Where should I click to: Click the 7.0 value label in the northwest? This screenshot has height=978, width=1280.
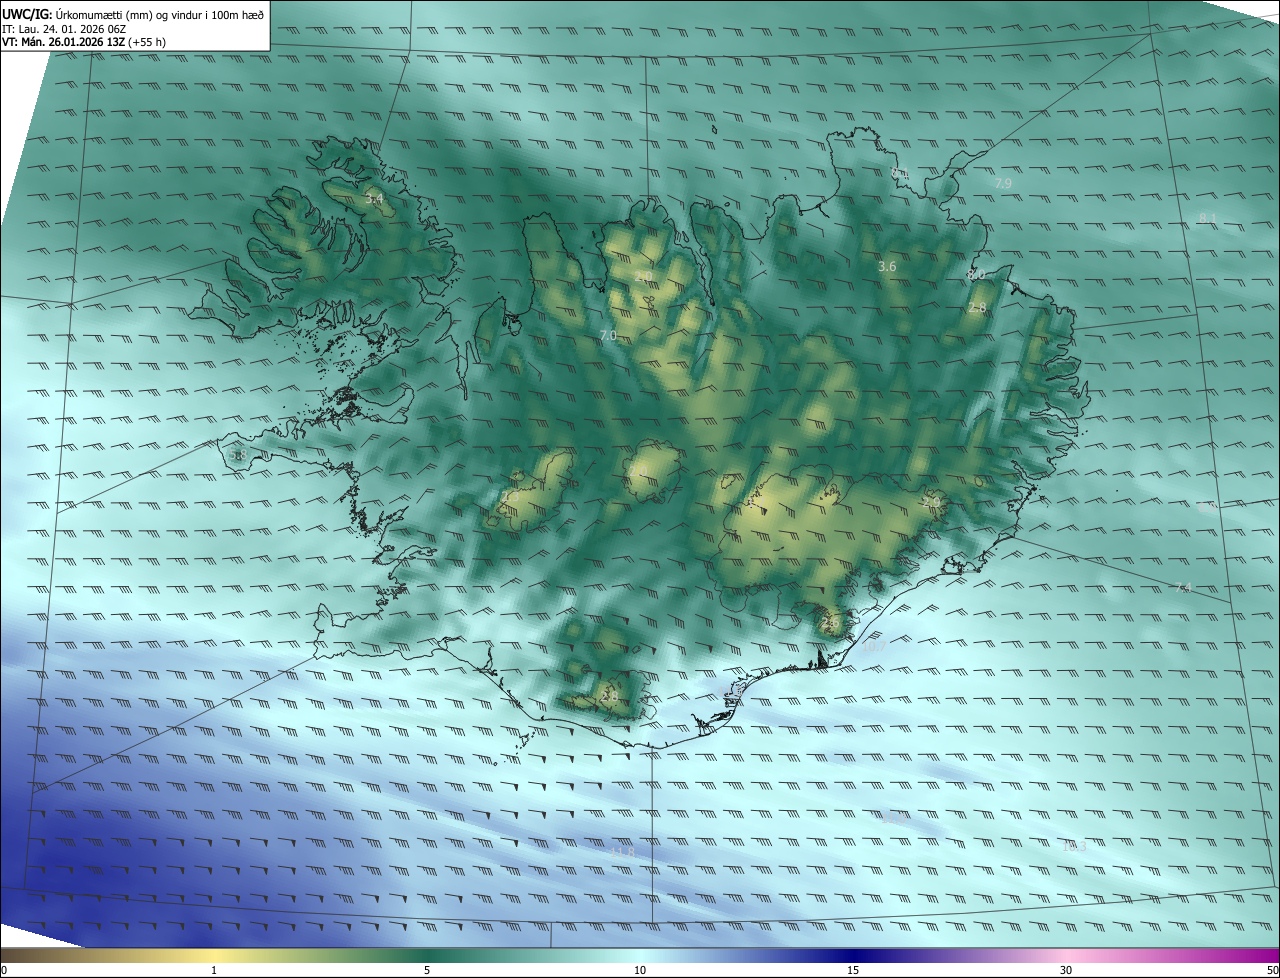(x=608, y=336)
